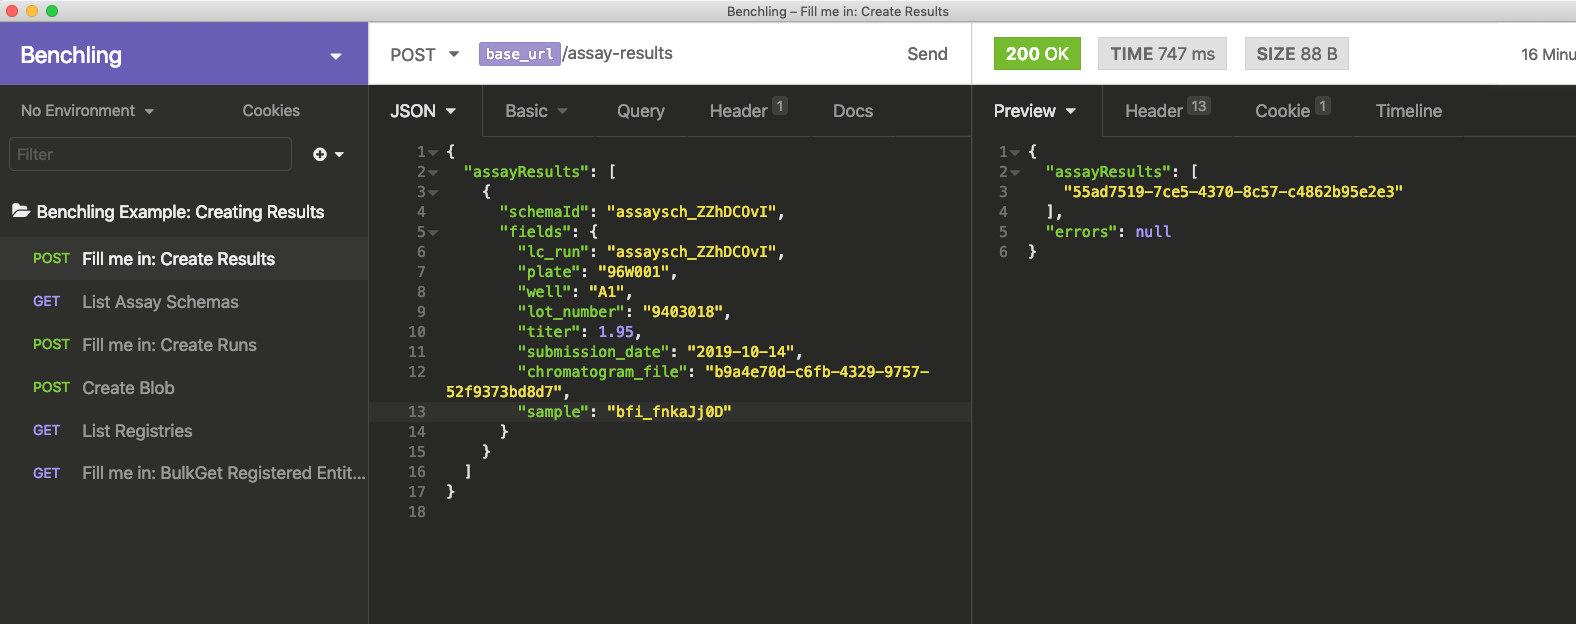Send the request
This screenshot has height=624, width=1576.
927,54
